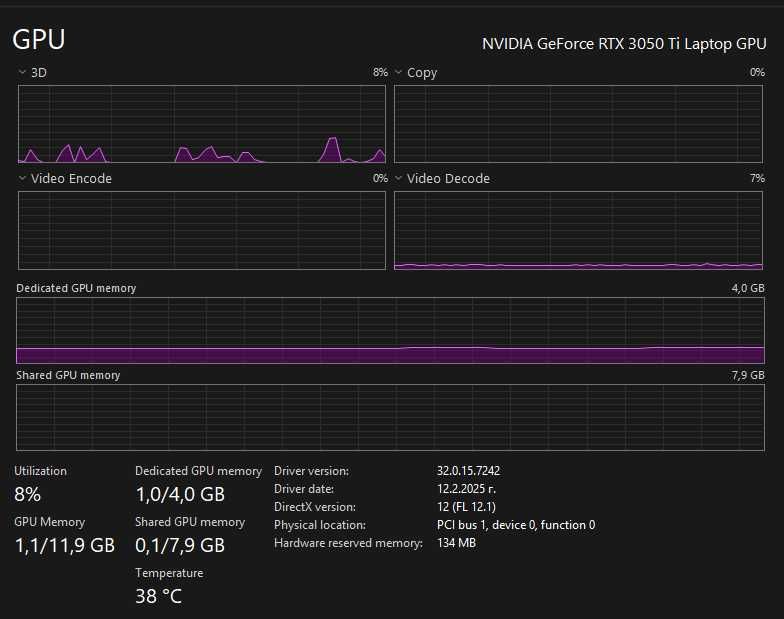
Task: Click the NVIDIA GeForce RTX 3050 Ti name
Action: click(624, 44)
